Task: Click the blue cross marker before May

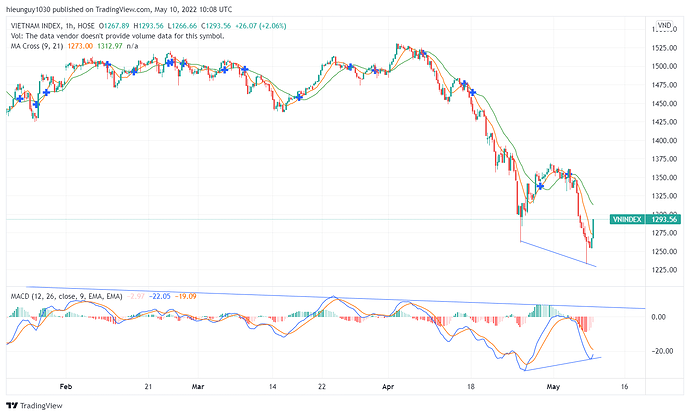Action: pyautogui.click(x=541, y=186)
